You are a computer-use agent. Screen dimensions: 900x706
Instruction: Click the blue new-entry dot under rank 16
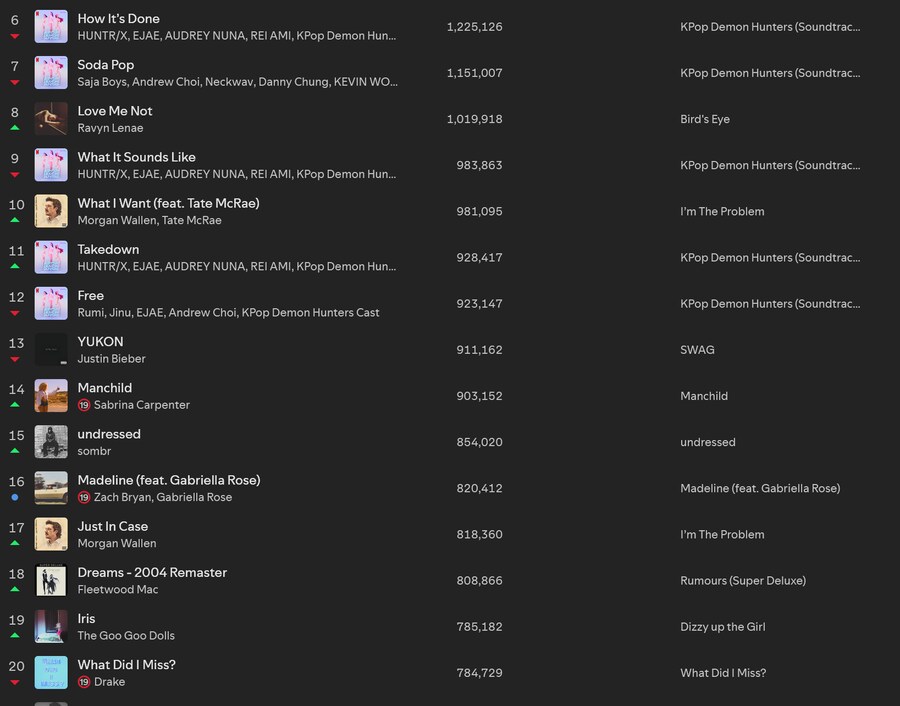click(15, 498)
